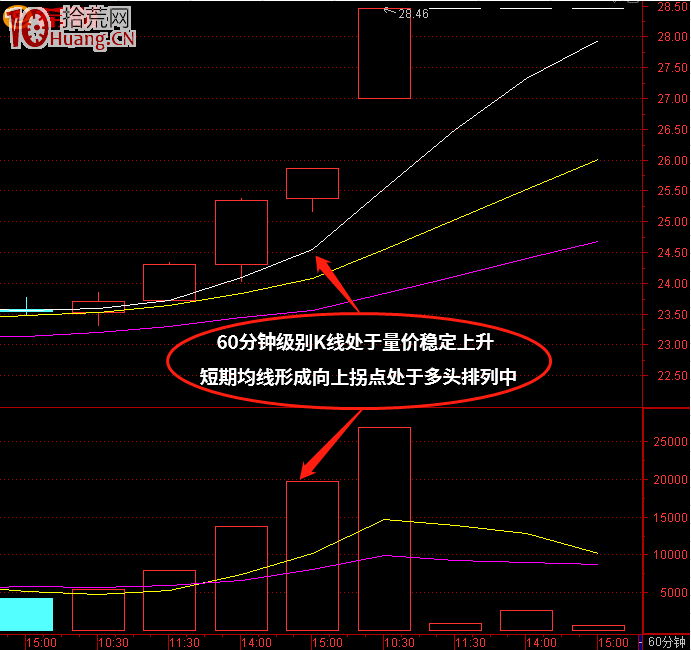The width and height of the screenshot is (691, 650).
Task: Click the 60分钟 period label
Action: point(667,642)
